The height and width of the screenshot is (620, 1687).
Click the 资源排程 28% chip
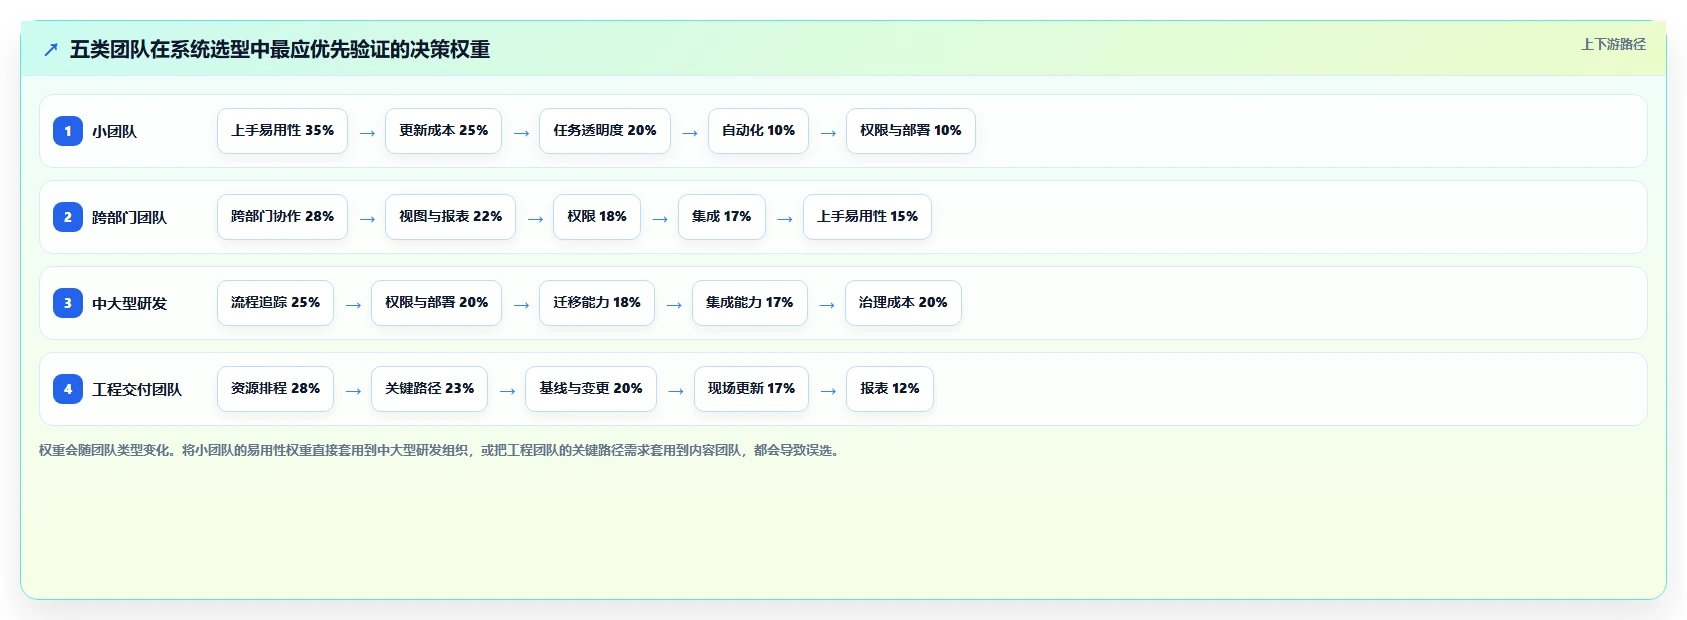tap(275, 389)
